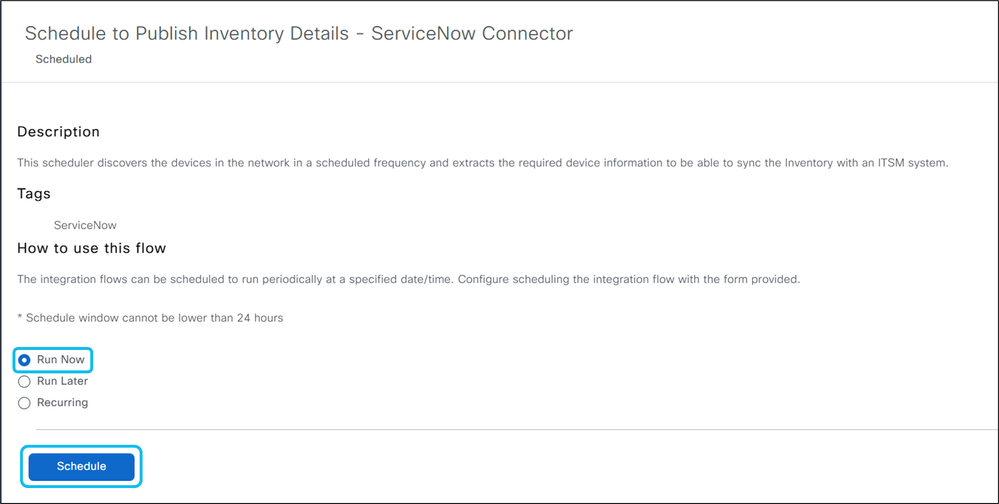
Task: Click the Description section heading
Action: (x=58, y=132)
